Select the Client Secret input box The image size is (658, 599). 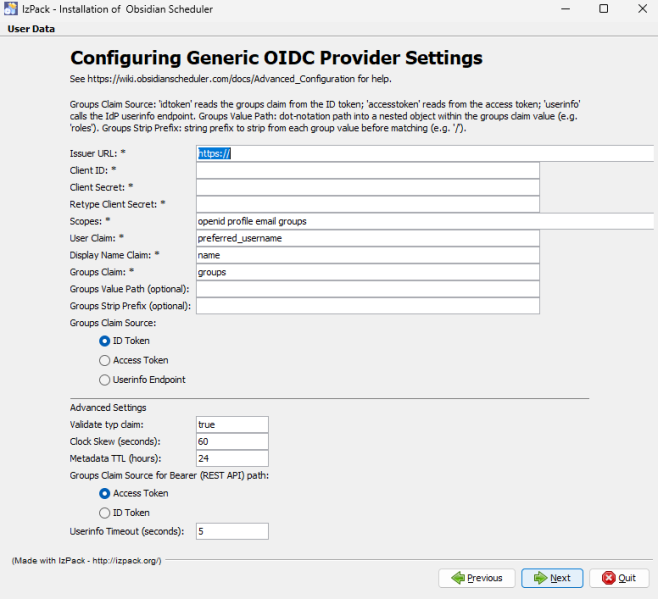tap(368, 187)
